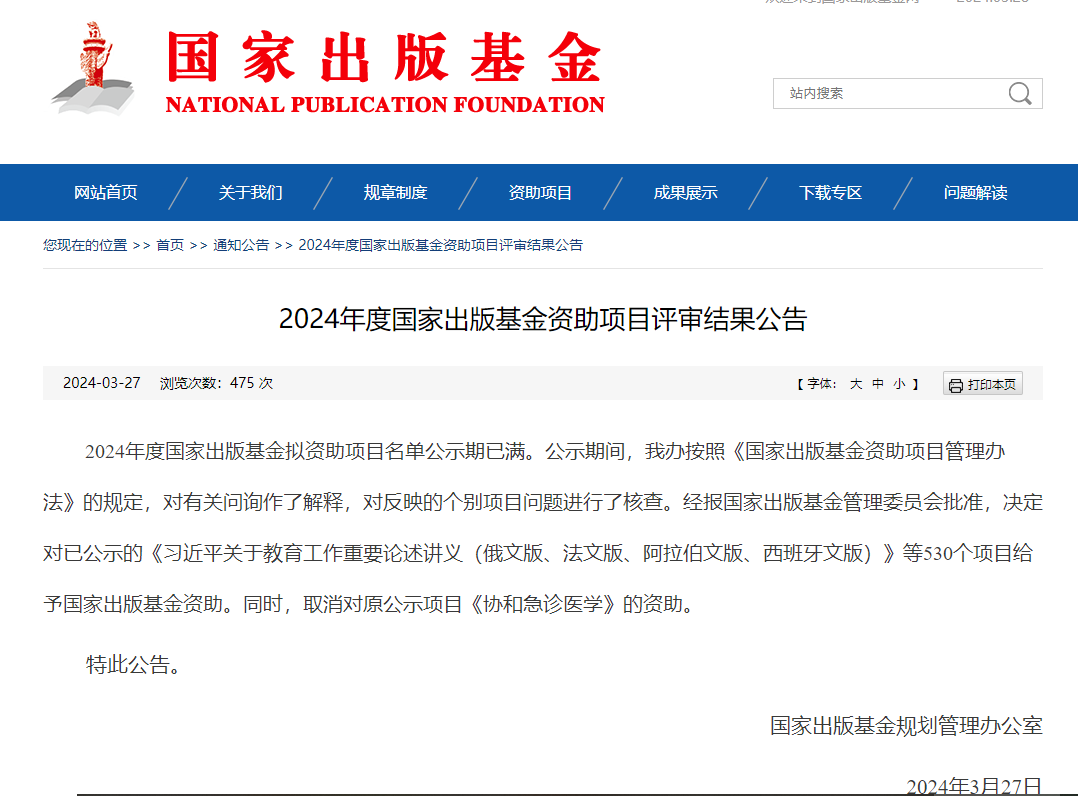Click the 打印本页 print button
The height and width of the screenshot is (796, 1078).
(982, 384)
